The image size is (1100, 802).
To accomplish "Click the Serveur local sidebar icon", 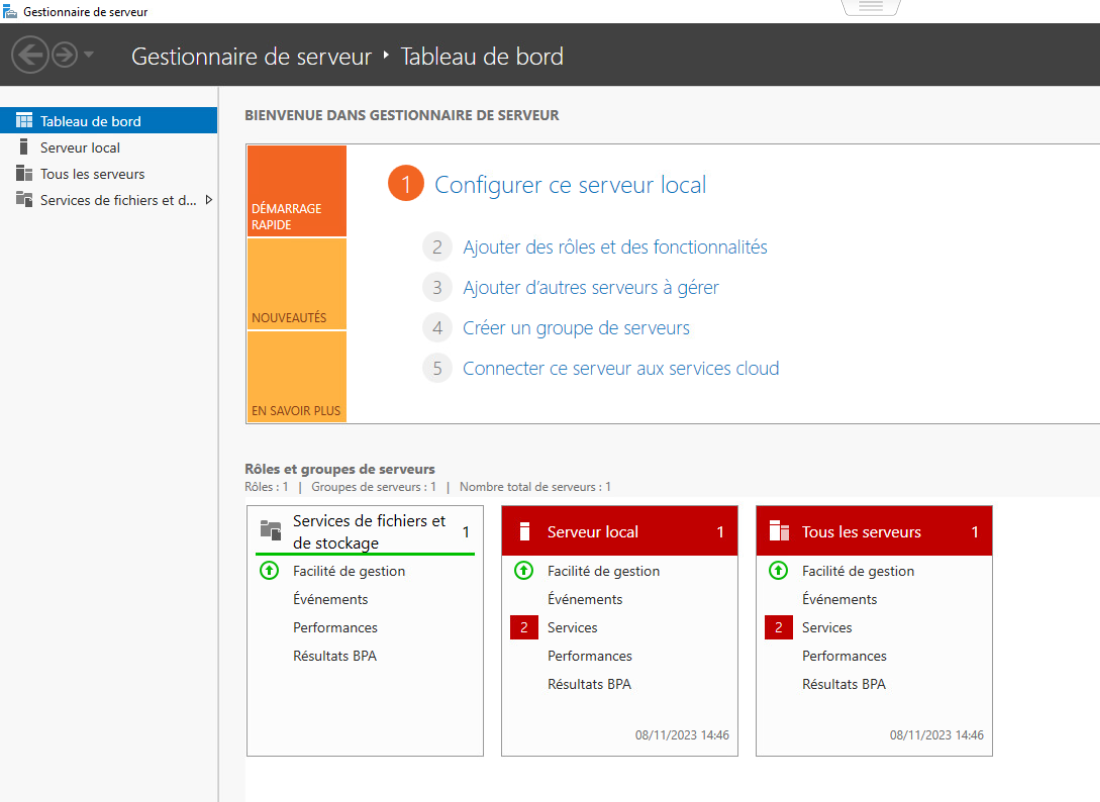I will (x=24, y=147).
